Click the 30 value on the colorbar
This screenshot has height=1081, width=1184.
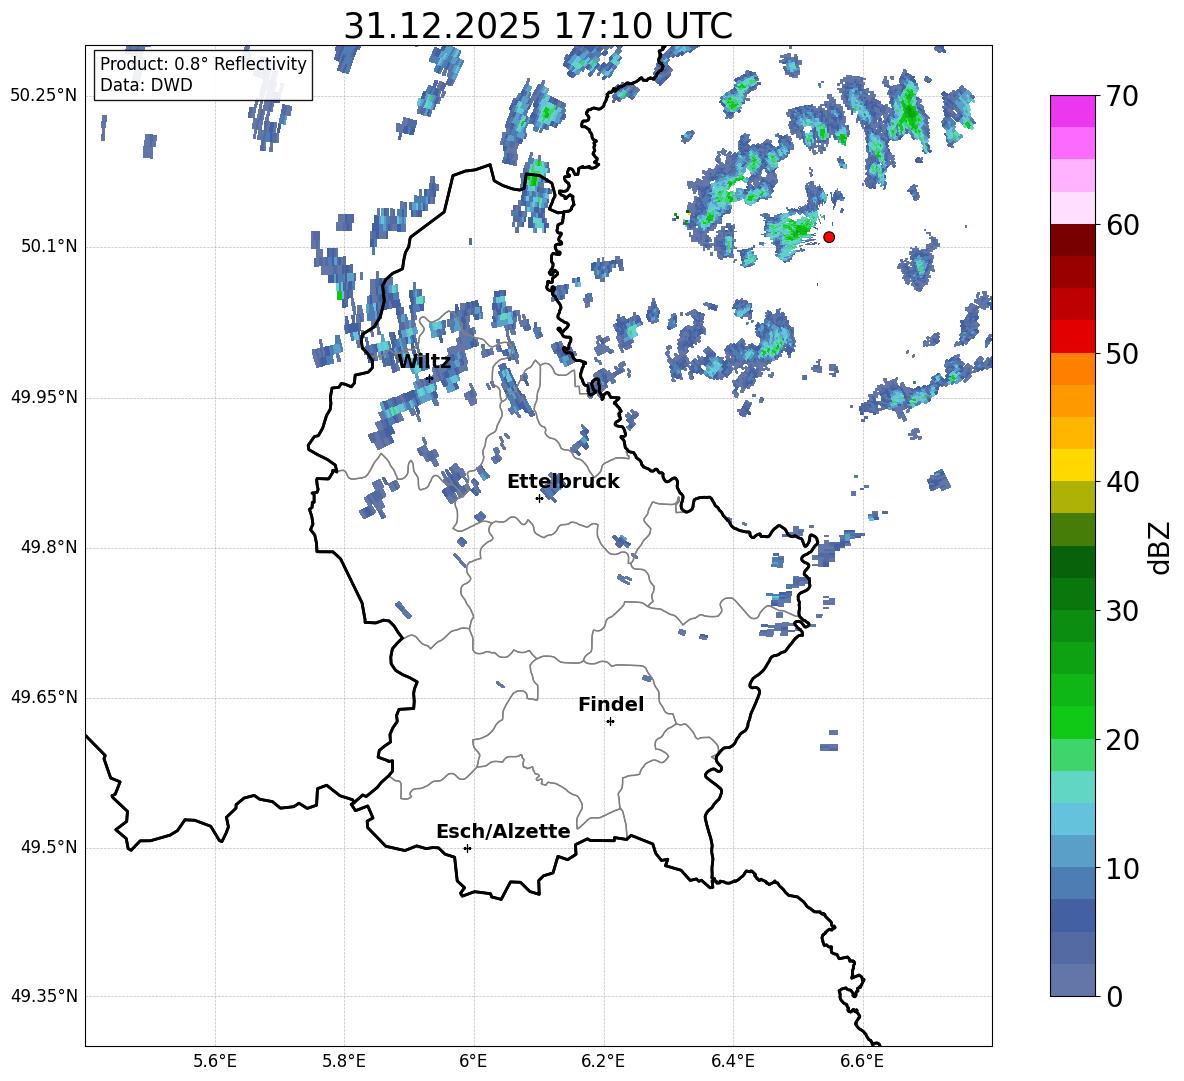tap(1122, 611)
